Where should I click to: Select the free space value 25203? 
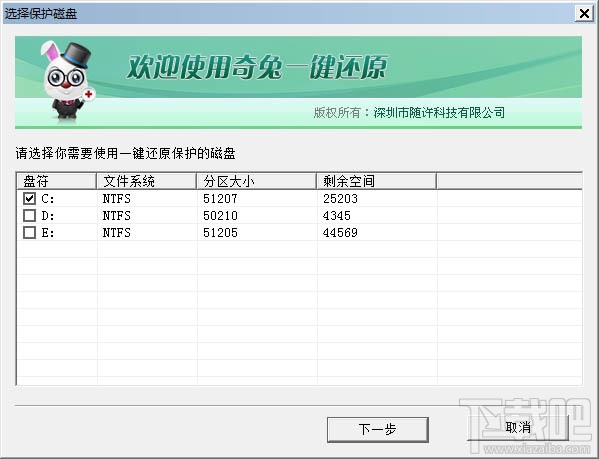pos(340,199)
